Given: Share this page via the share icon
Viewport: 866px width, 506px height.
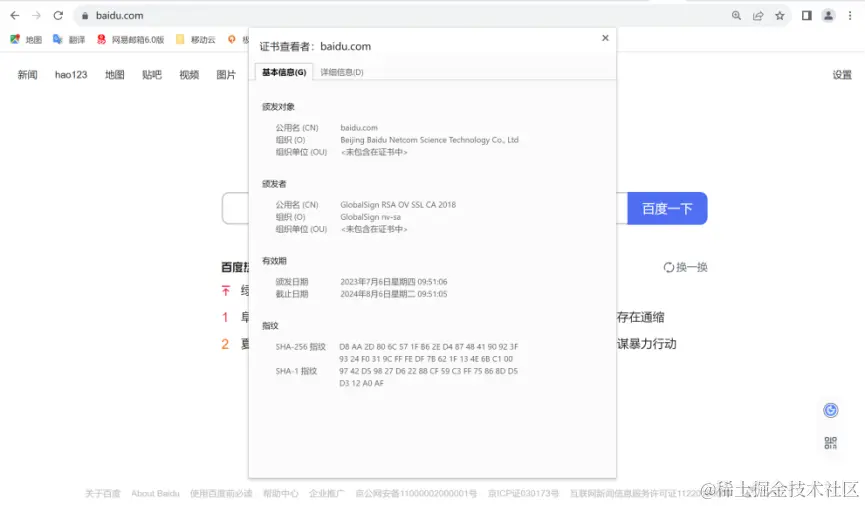Looking at the screenshot, I should [x=758, y=15].
